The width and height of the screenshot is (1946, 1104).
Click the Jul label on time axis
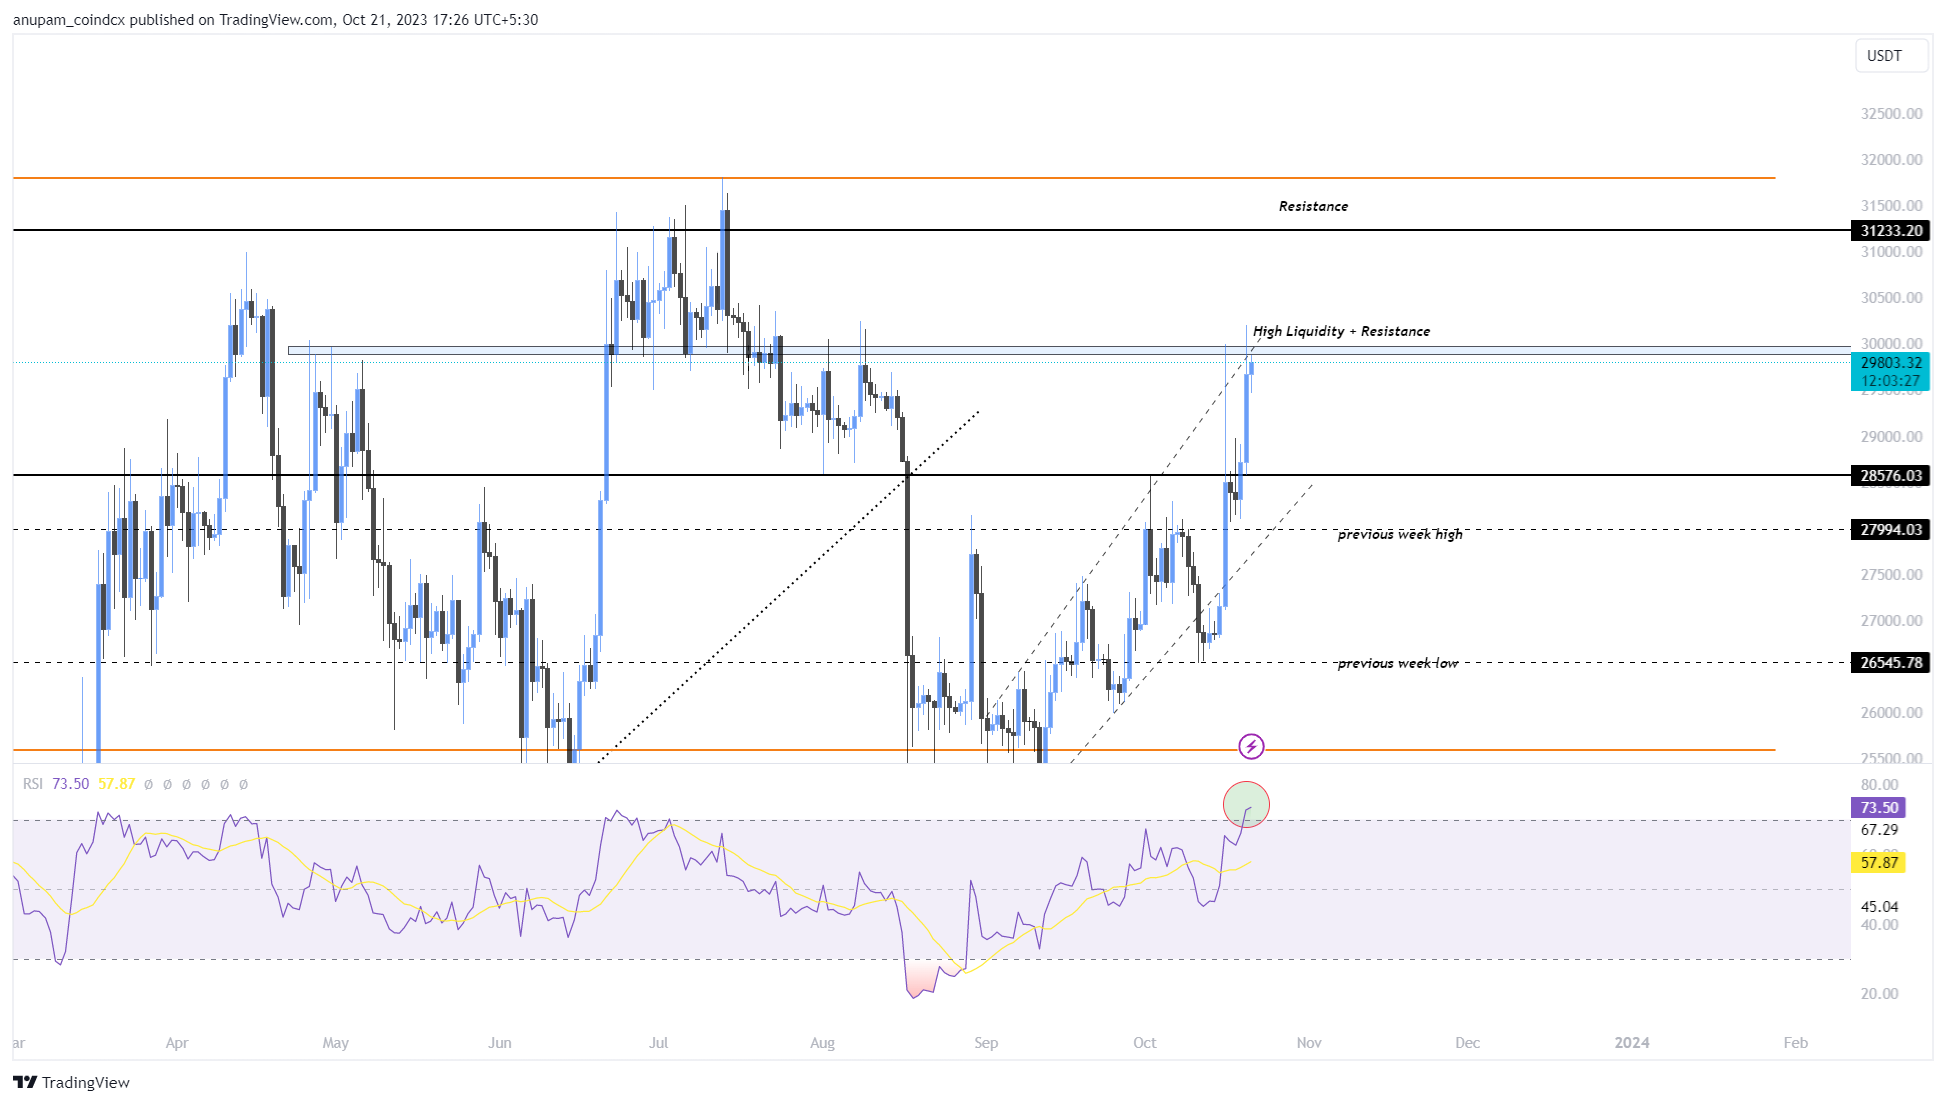pyautogui.click(x=658, y=1043)
